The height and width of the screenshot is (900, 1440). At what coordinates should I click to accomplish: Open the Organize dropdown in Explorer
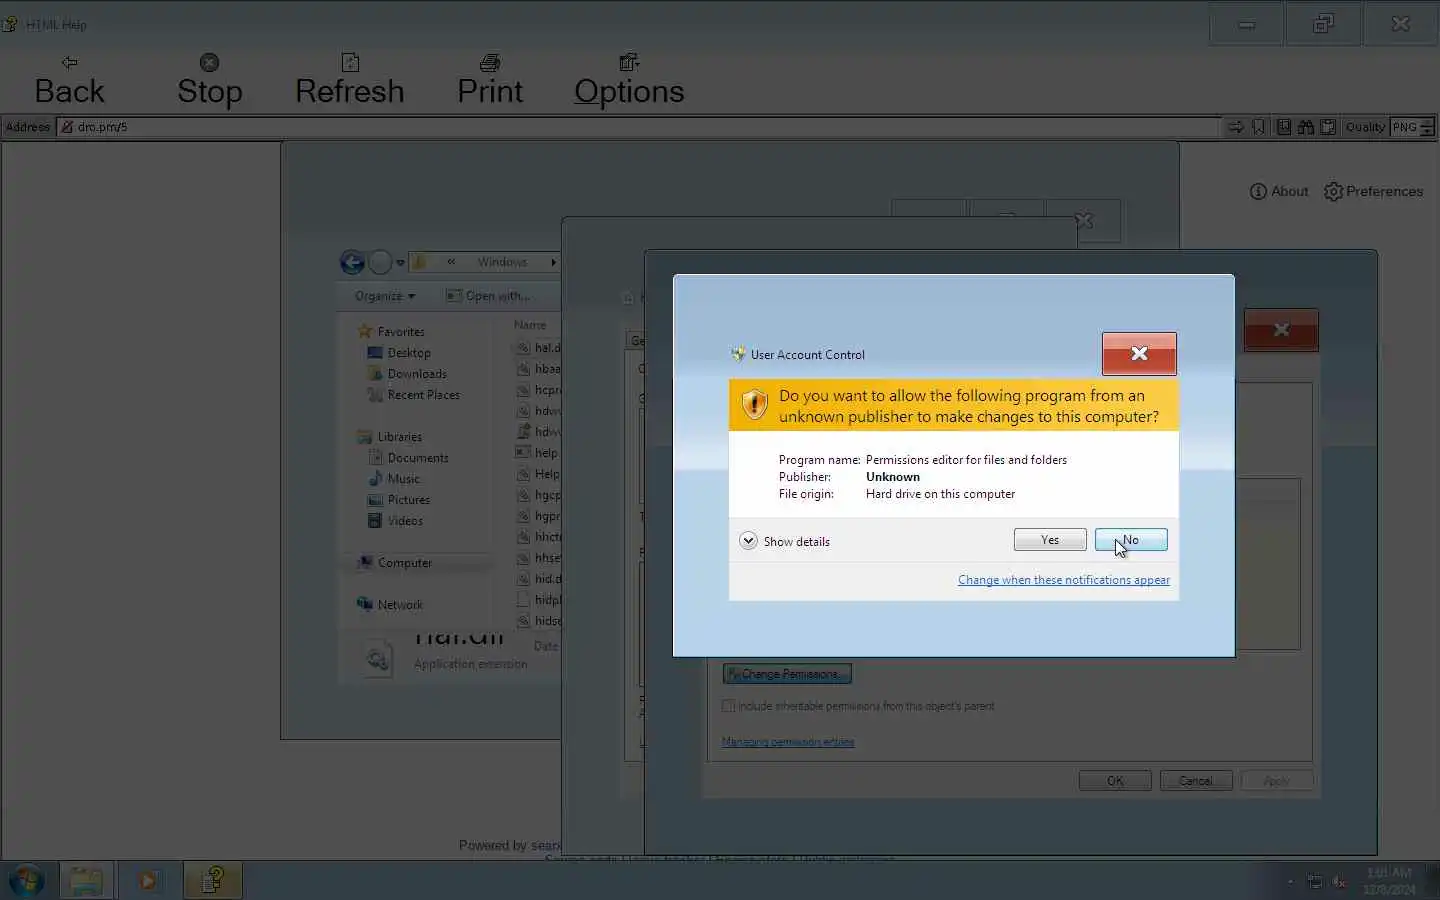click(385, 296)
